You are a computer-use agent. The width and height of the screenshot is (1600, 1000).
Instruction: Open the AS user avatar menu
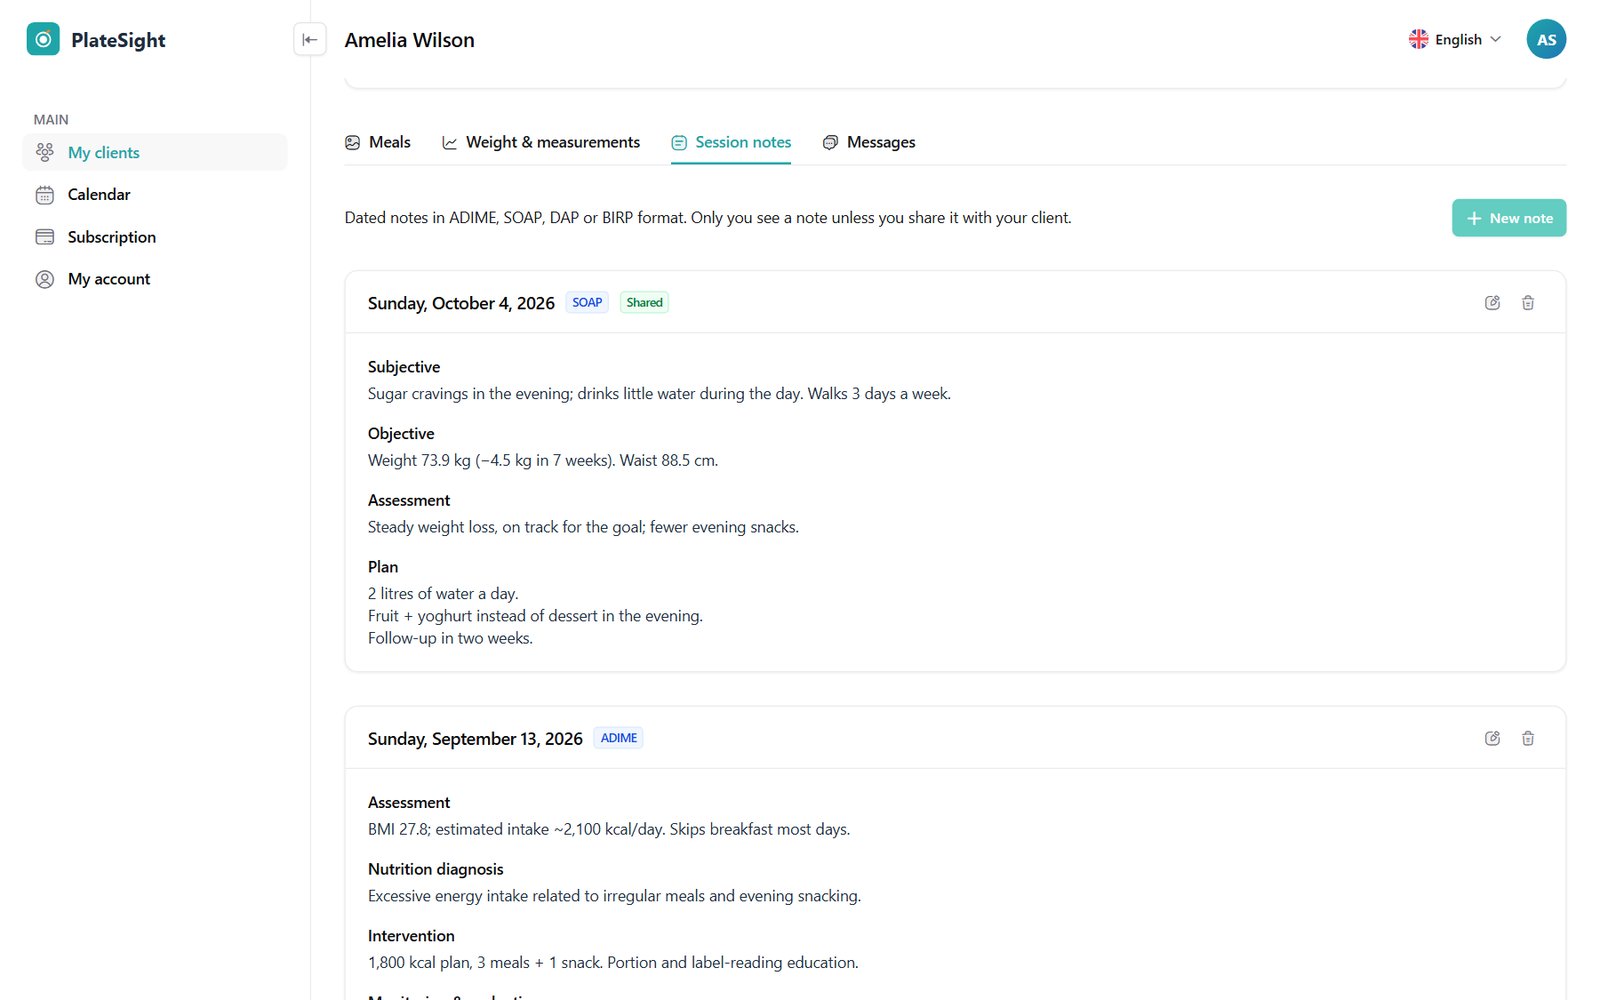click(x=1546, y=39)
